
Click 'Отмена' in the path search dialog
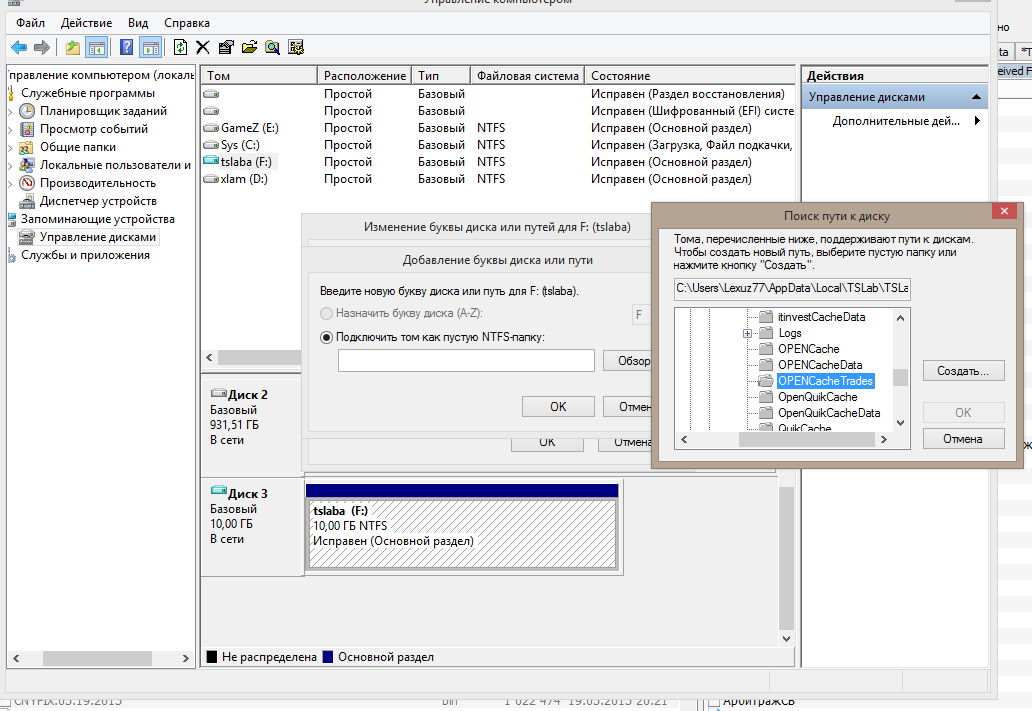962,438
